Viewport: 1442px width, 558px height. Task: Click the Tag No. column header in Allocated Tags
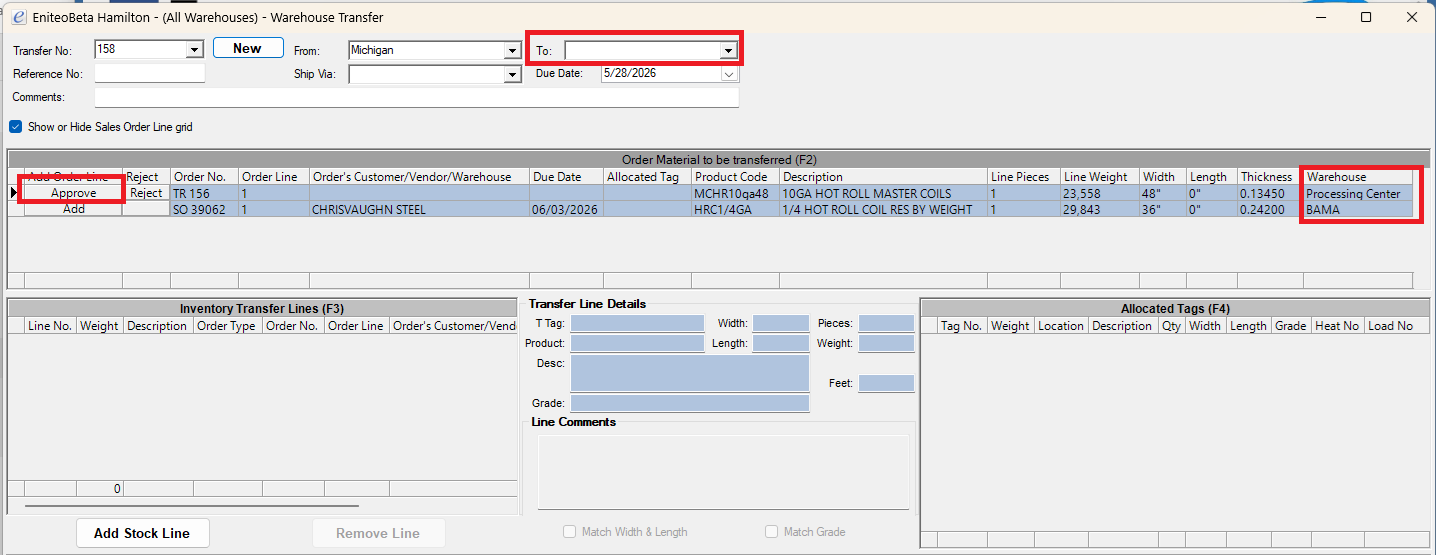pyautogui.click(x=961, y=325)
